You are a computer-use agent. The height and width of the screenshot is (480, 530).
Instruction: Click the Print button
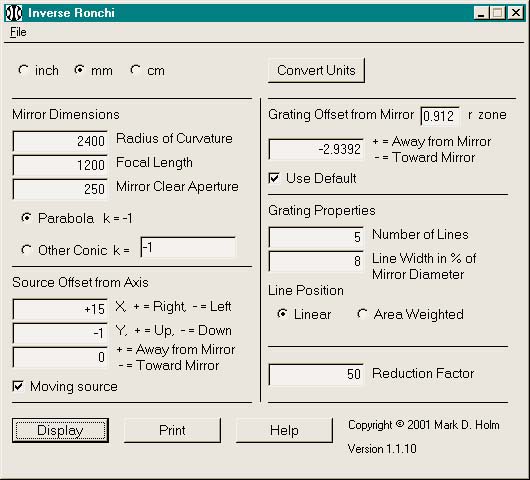point(172,430)
